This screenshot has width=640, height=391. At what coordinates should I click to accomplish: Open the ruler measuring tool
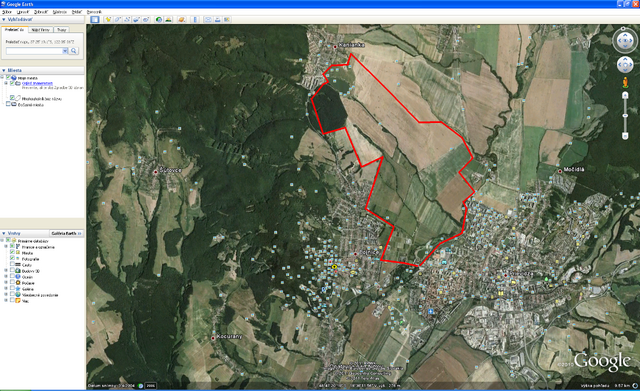[195, 20]
